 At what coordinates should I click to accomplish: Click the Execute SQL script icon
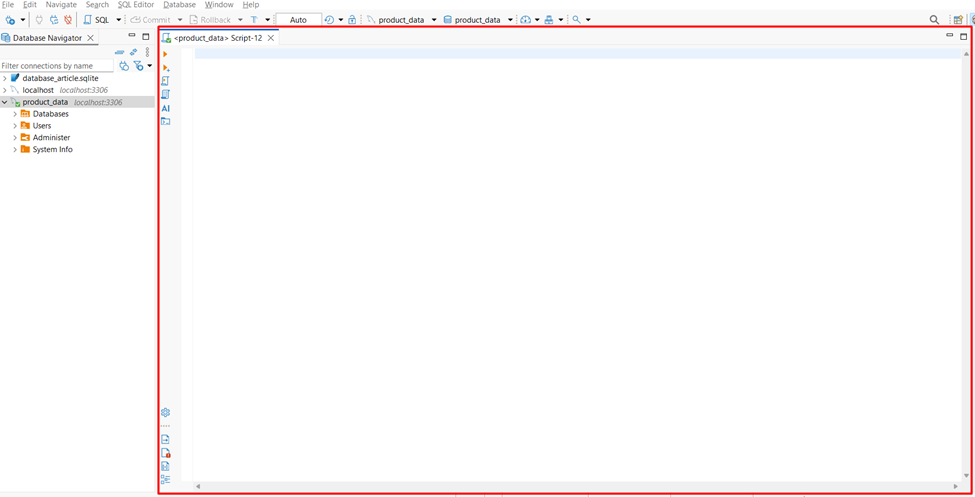[165, 81]
